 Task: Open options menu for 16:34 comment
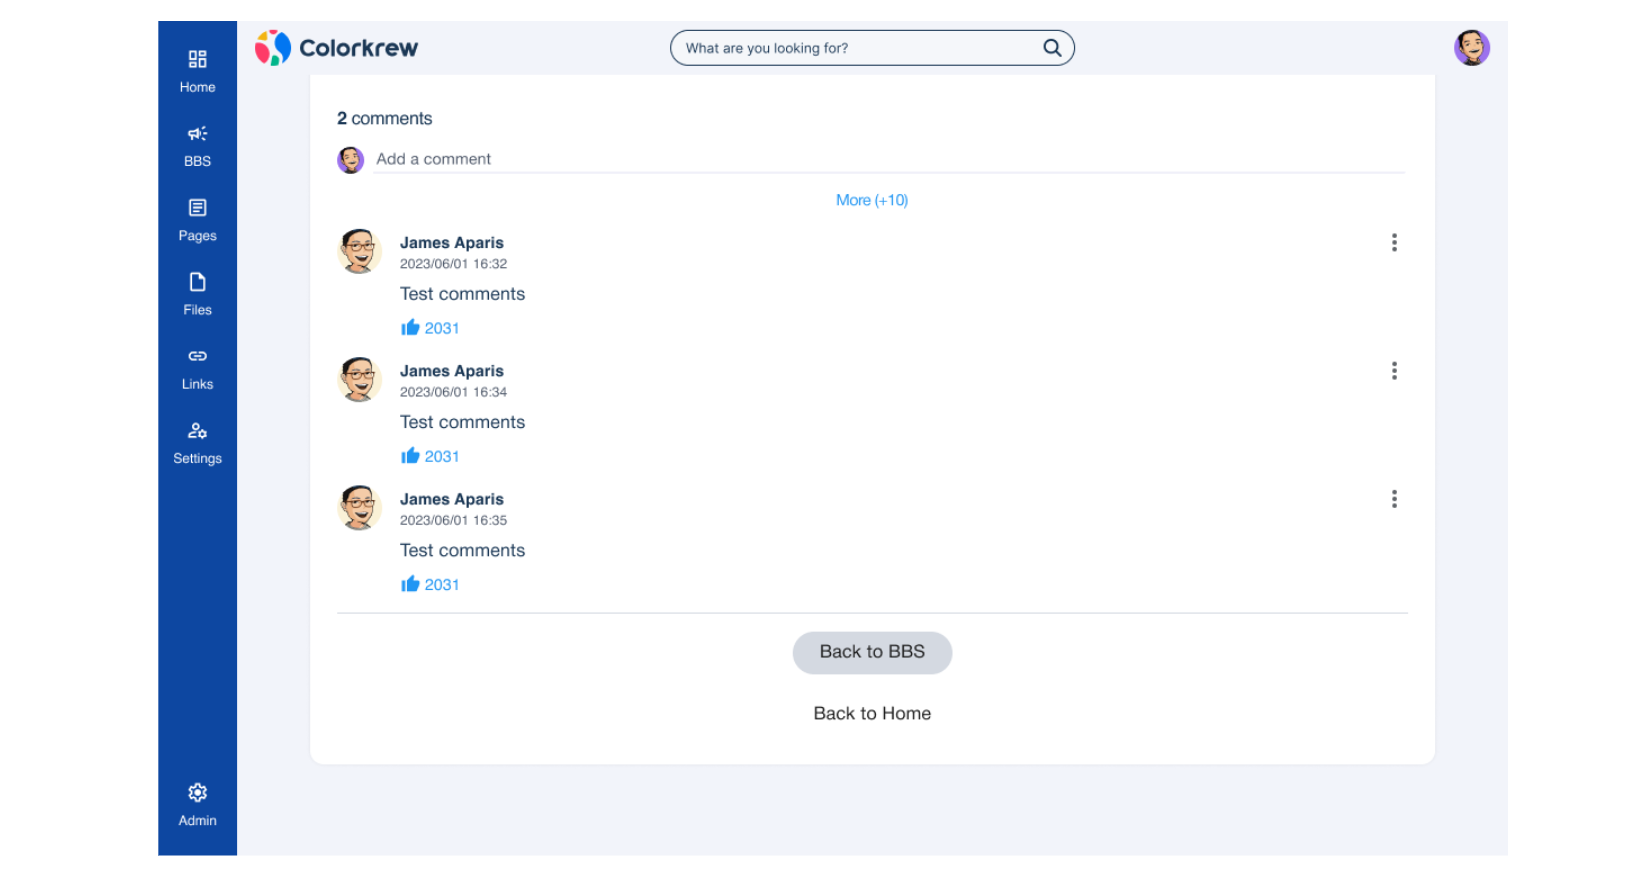click(x=1394, y=371)
